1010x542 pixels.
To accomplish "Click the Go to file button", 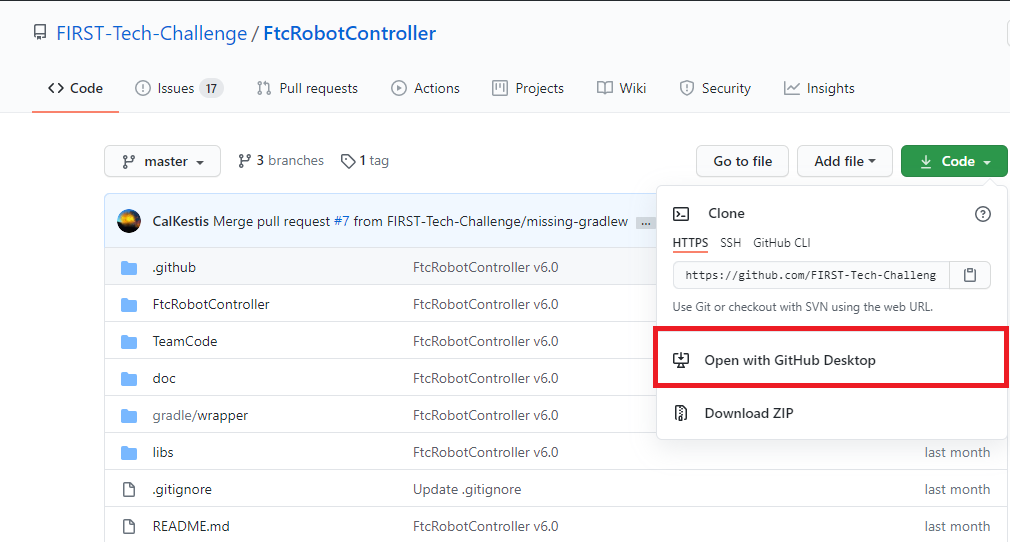I will (x=742, y=161).
